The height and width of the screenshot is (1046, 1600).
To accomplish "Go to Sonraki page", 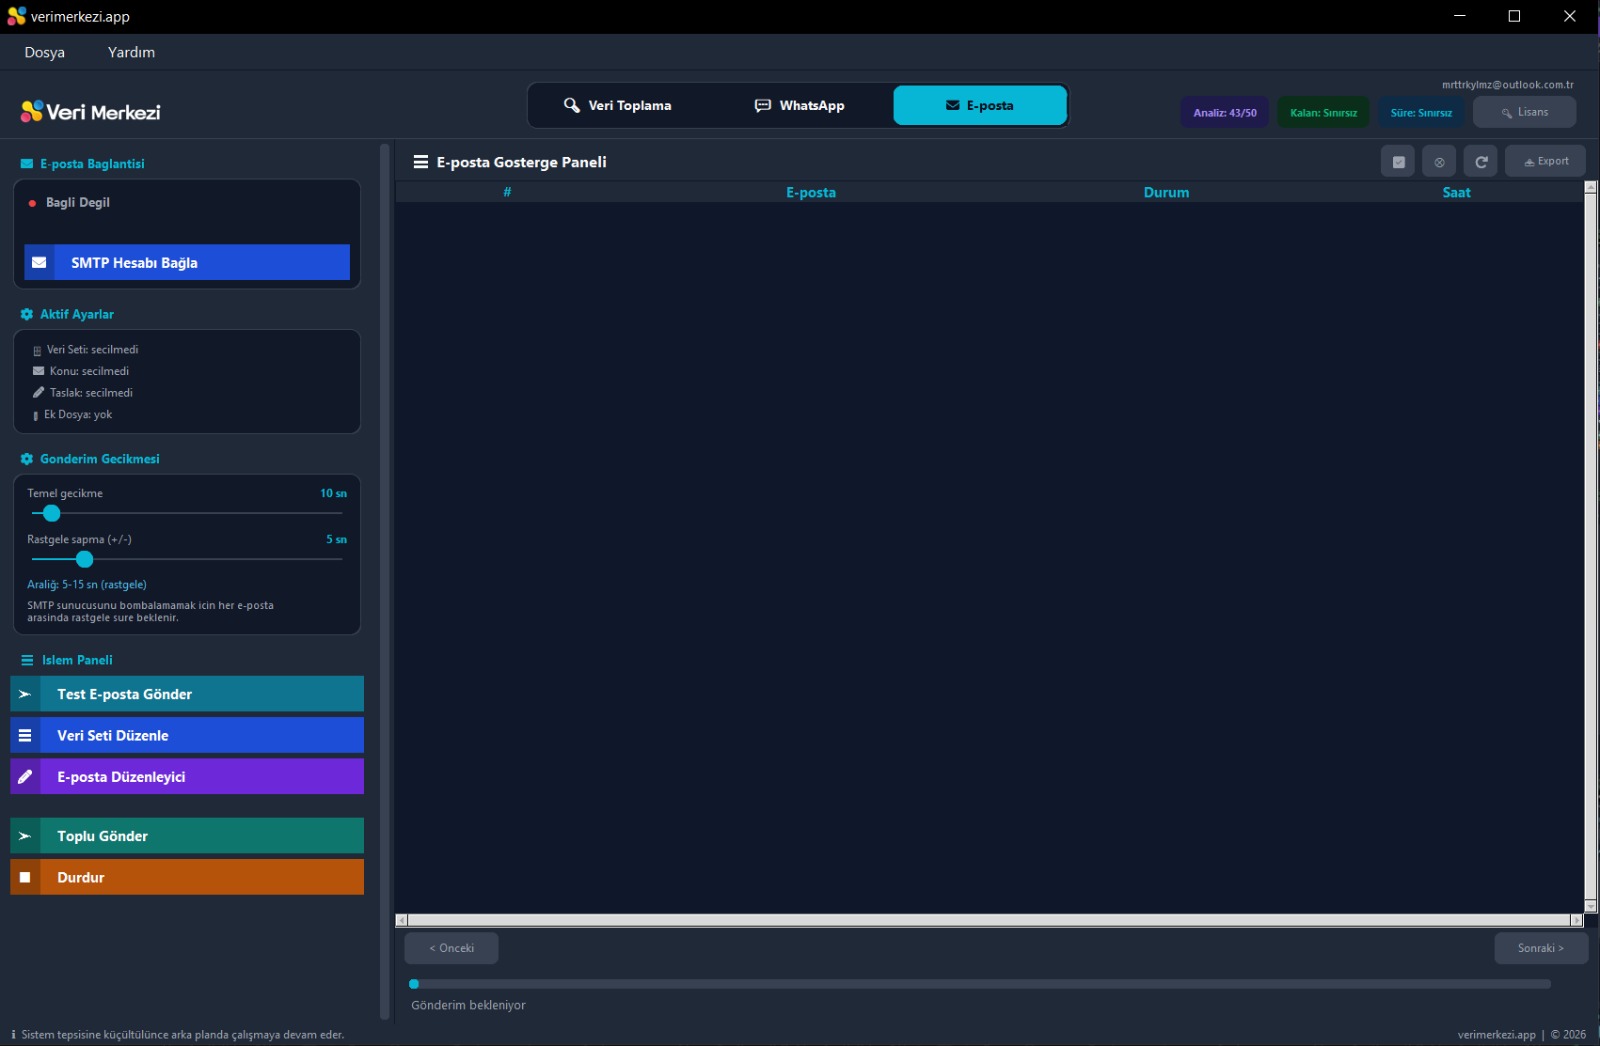I will tap(1541, 948).
